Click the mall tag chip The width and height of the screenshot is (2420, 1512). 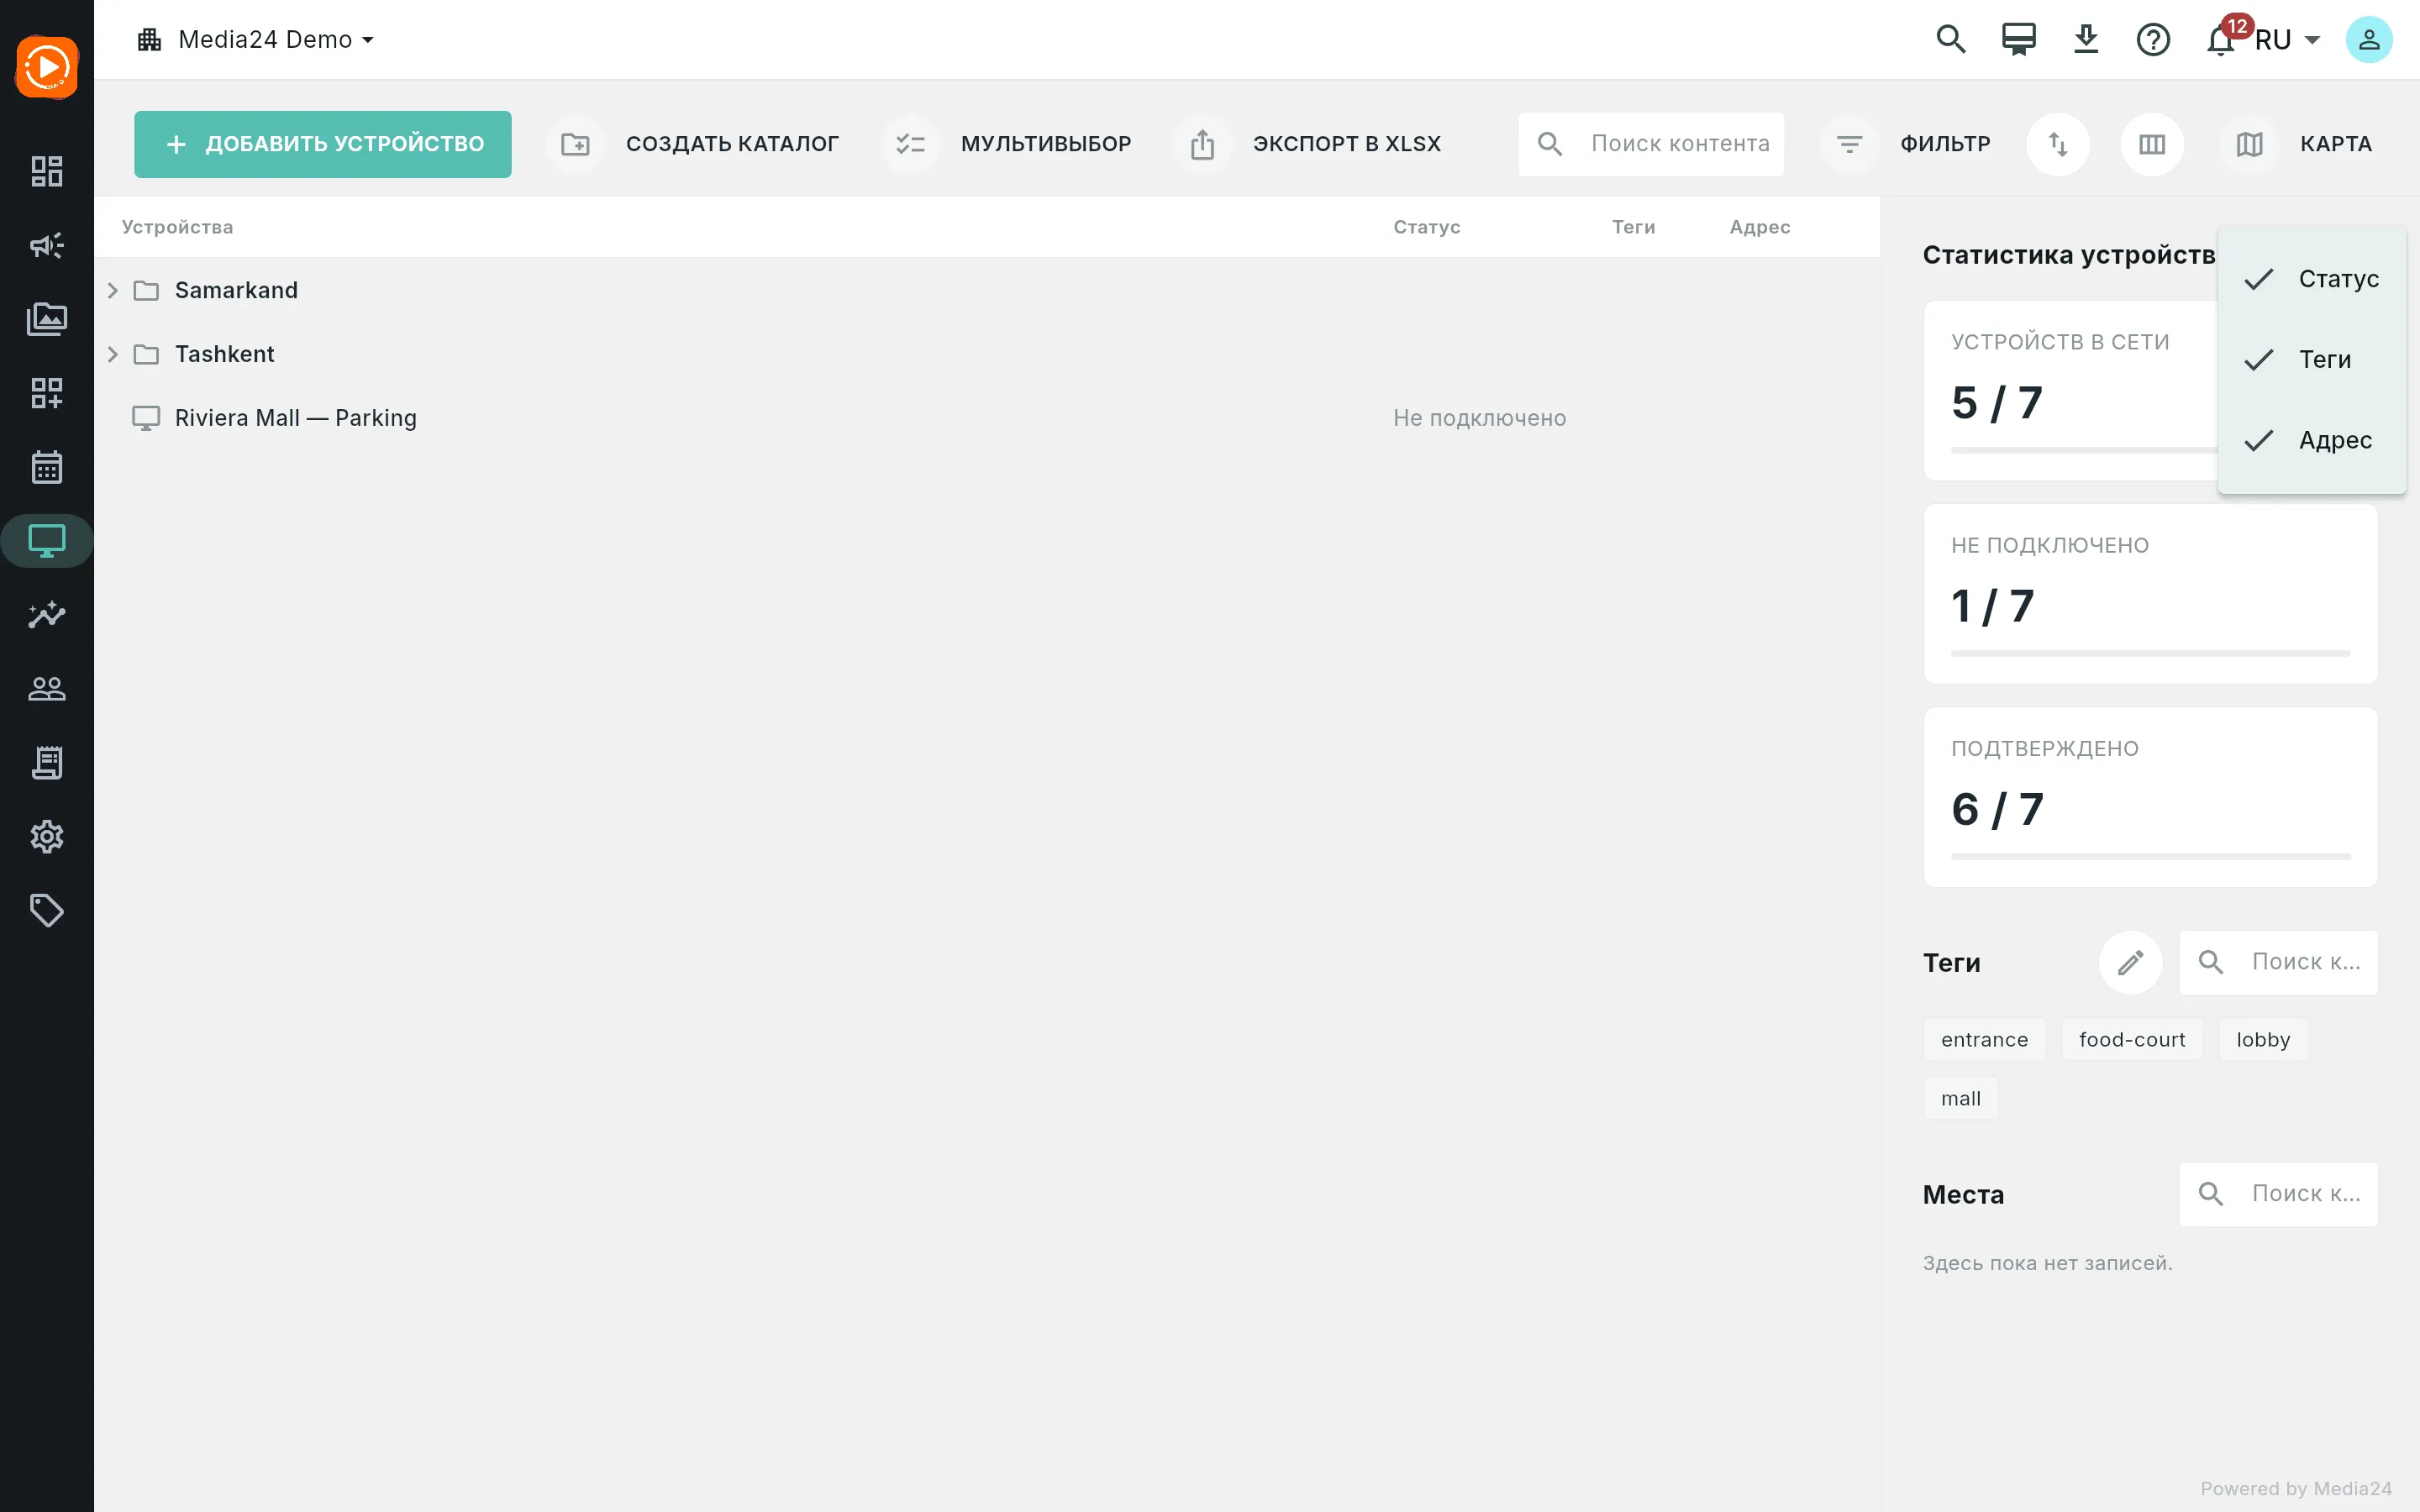(x=1960, y=1099)
